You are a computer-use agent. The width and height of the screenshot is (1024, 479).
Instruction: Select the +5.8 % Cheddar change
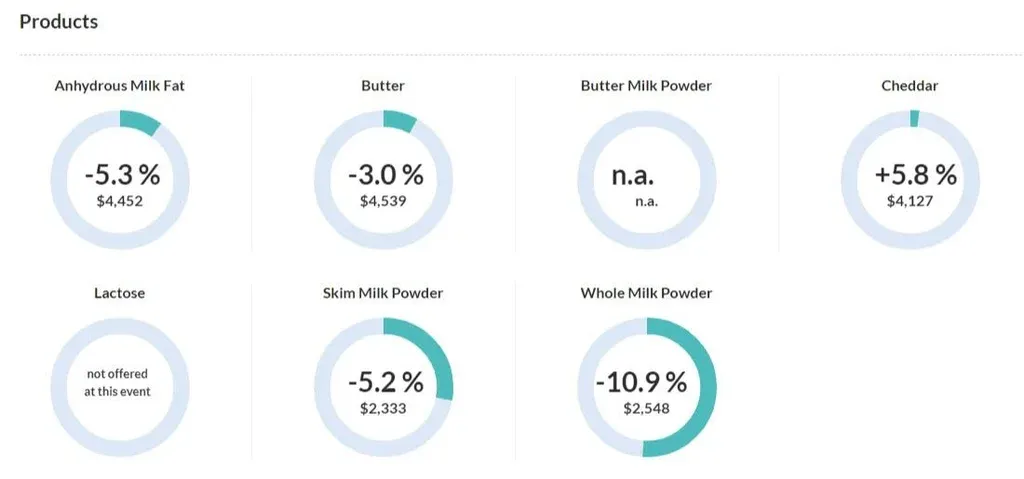tap(915, 174)
